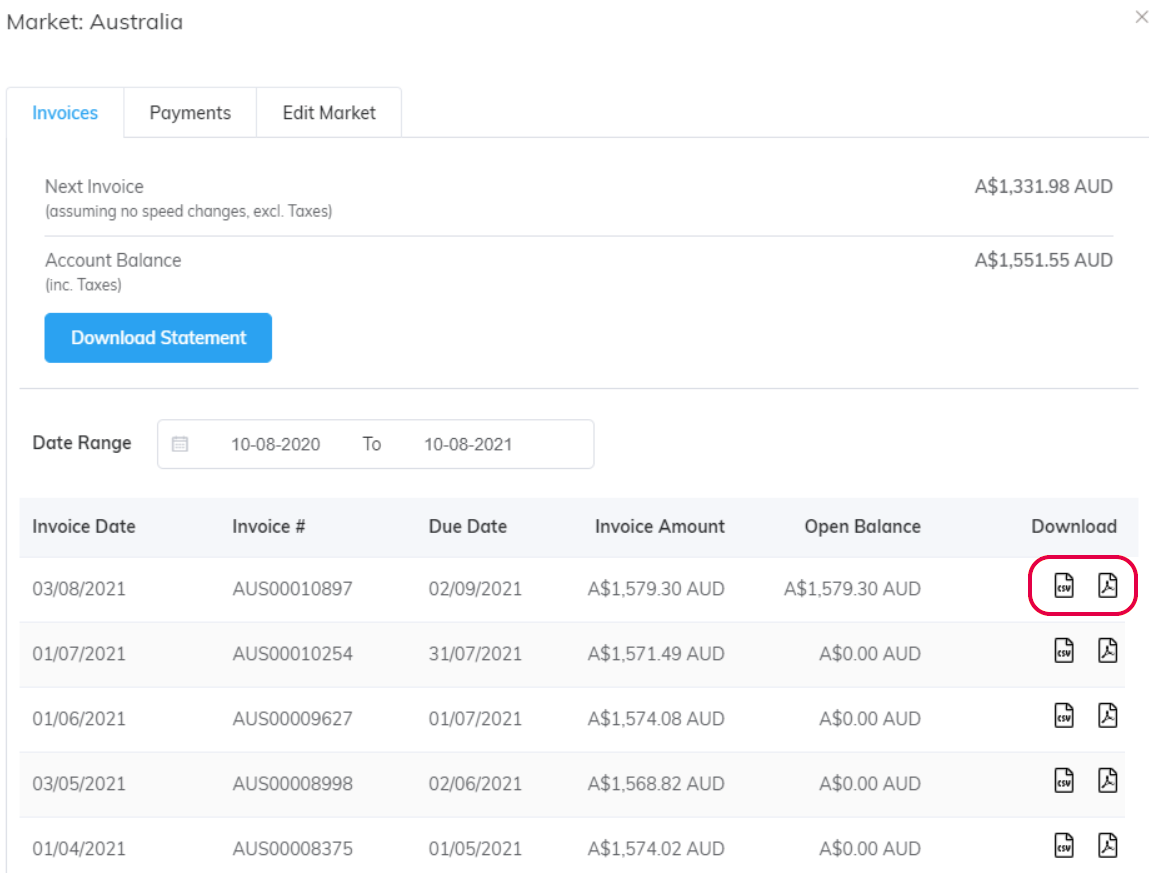
Task: Close the Market: Australia dialog
Action: click(1141, 17)
